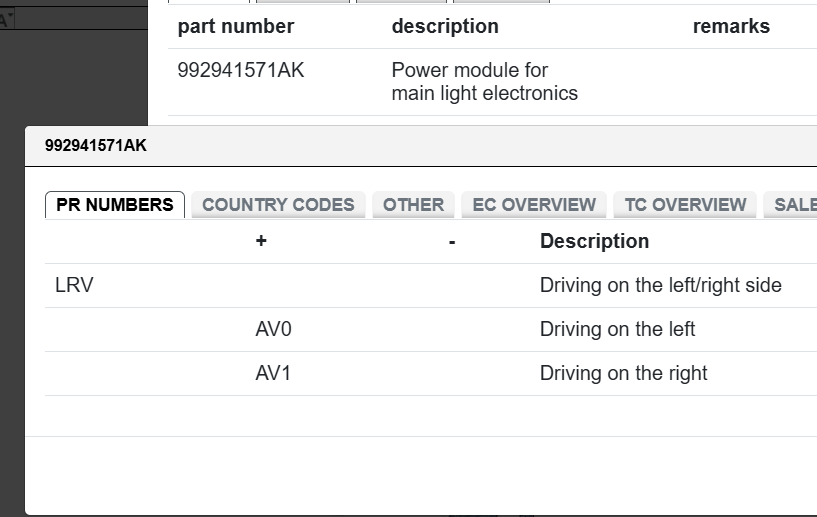Click the 'Driving on the right' description
The image size is (817, 517).
(x=623, y=374)
